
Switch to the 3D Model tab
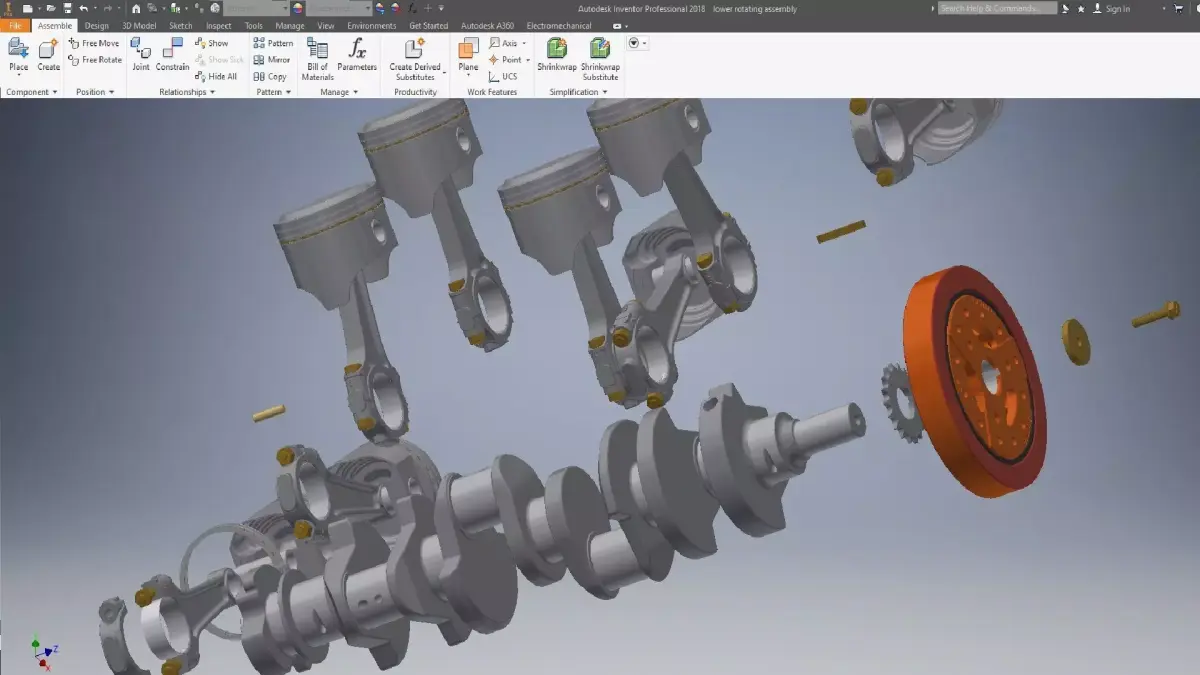140,25
